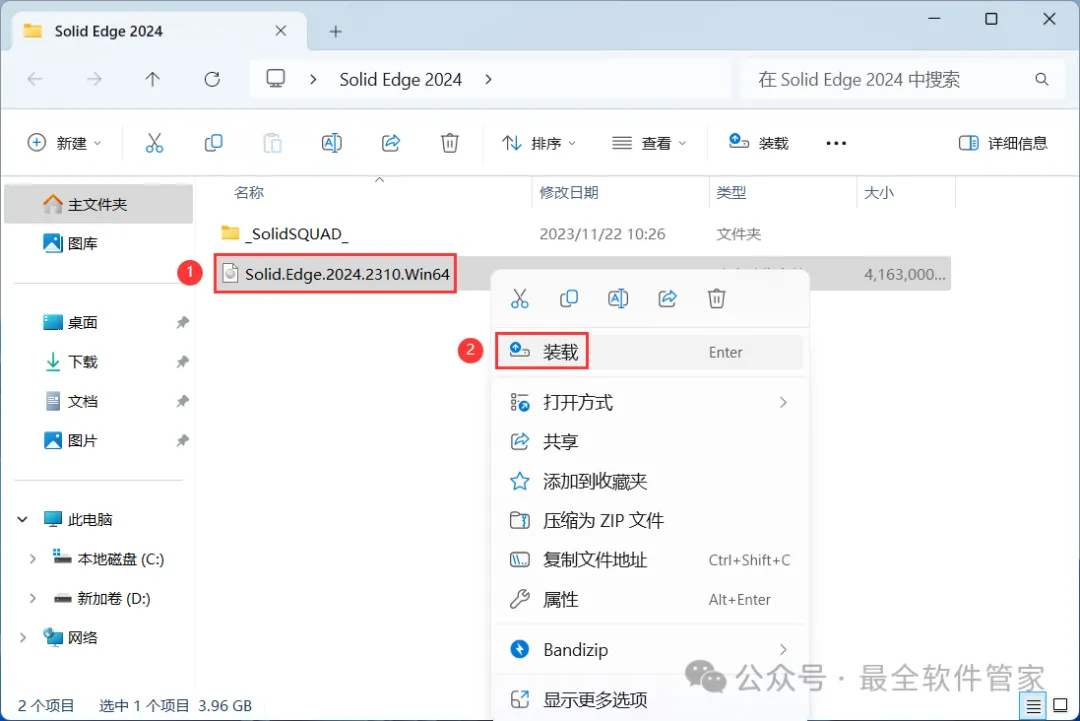1080x721 pixels.
Task: Click the 装载 mount button in the toolbar
Action: [758, 143]
